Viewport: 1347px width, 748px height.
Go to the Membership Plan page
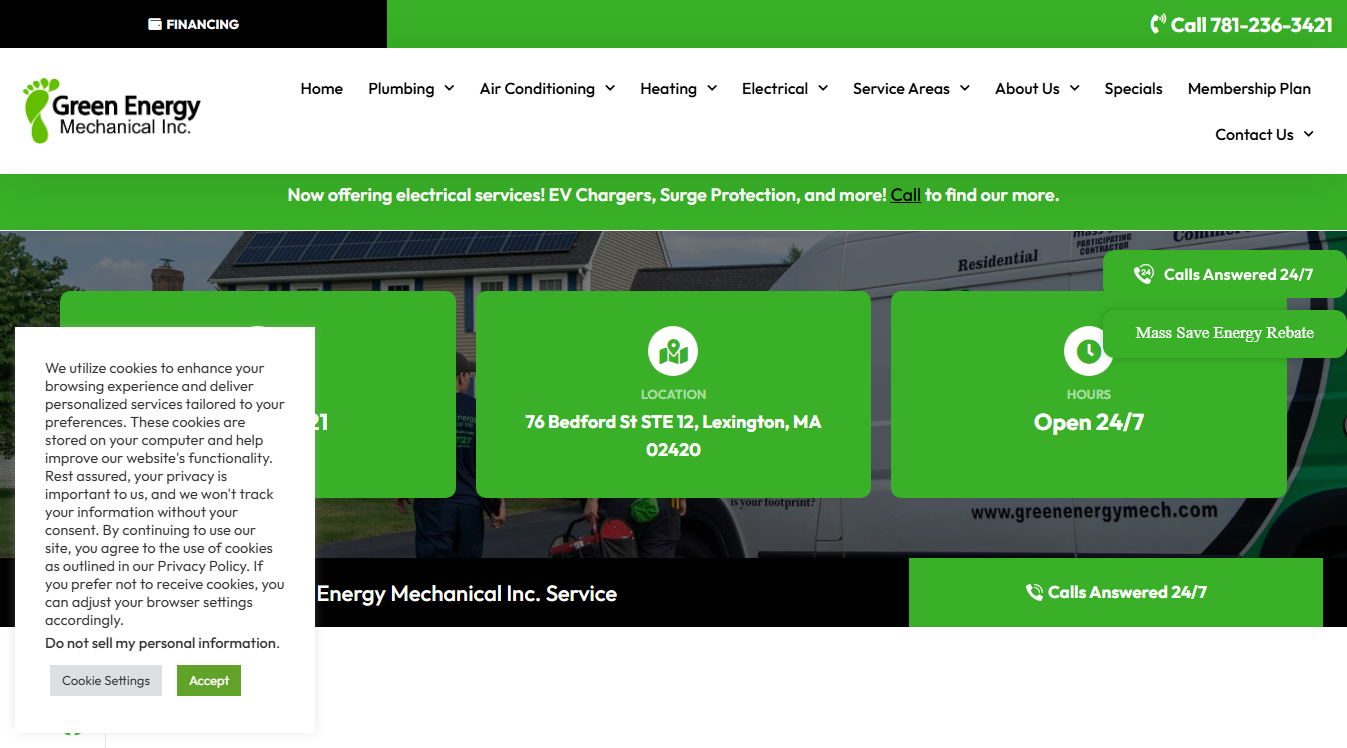(x=1249, y=88)
